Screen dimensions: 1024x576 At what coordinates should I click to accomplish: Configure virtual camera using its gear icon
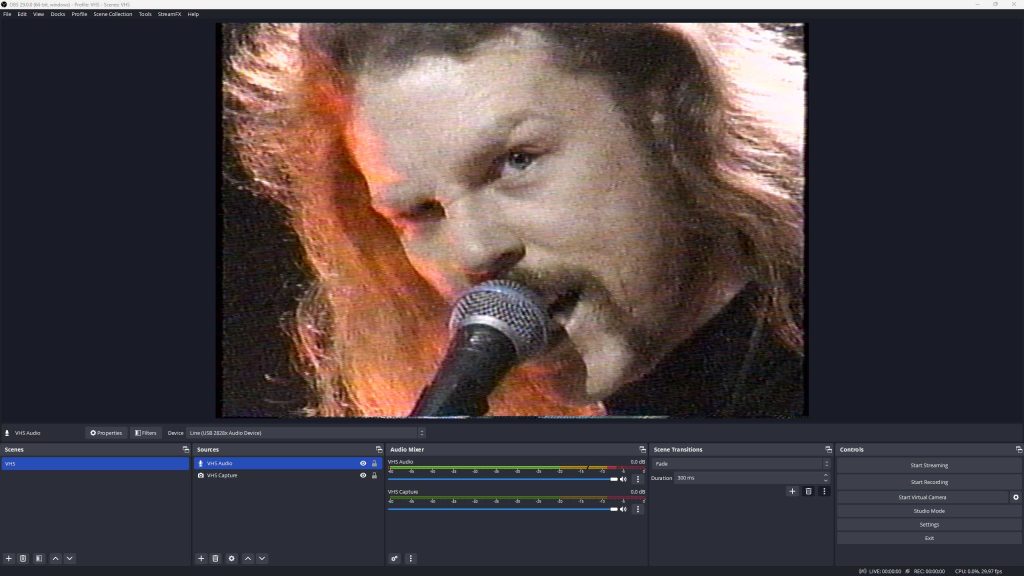[1016, 497]
